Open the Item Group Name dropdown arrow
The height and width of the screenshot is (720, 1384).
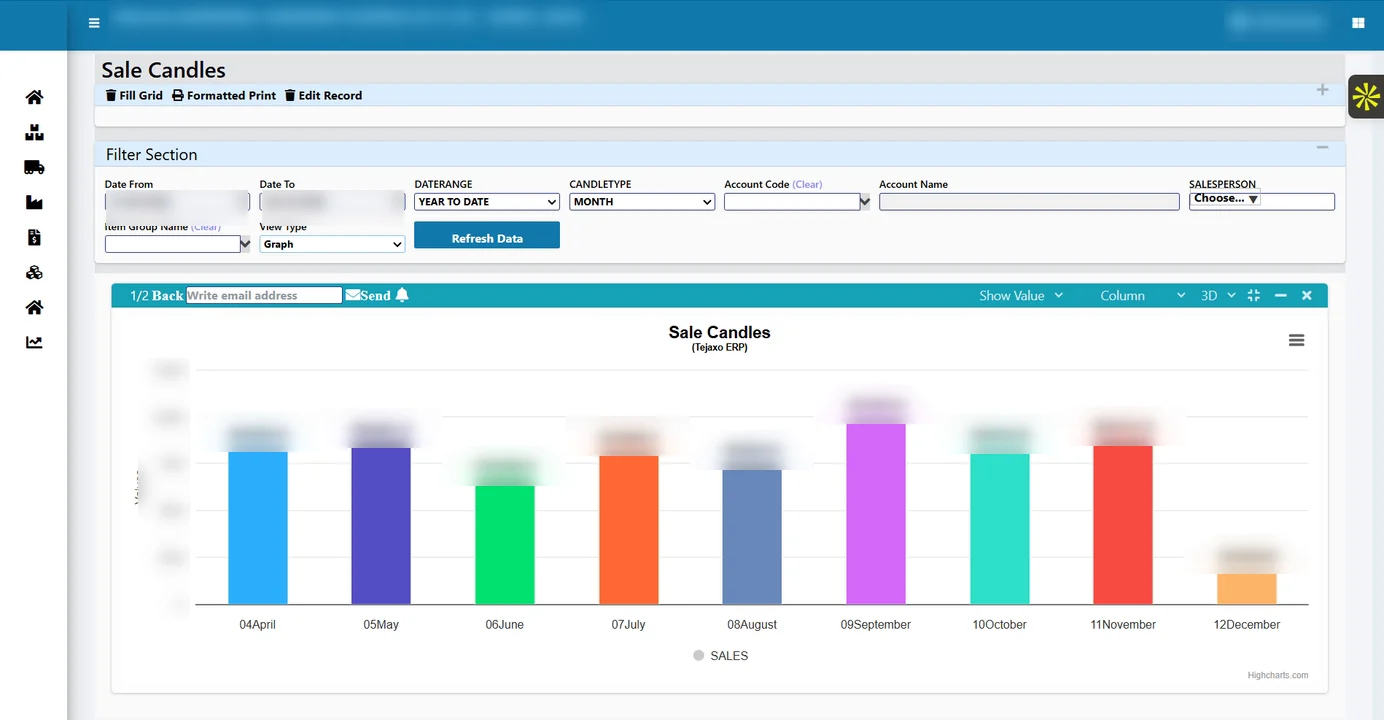tap(245, 244)
